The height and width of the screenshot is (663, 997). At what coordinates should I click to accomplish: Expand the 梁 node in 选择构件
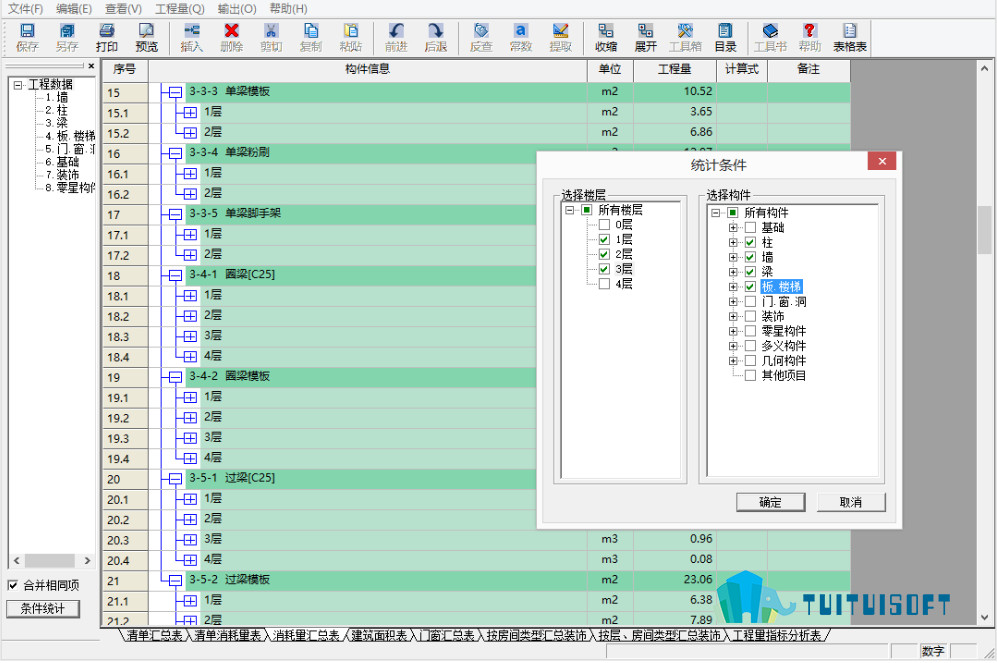(733, 271)
